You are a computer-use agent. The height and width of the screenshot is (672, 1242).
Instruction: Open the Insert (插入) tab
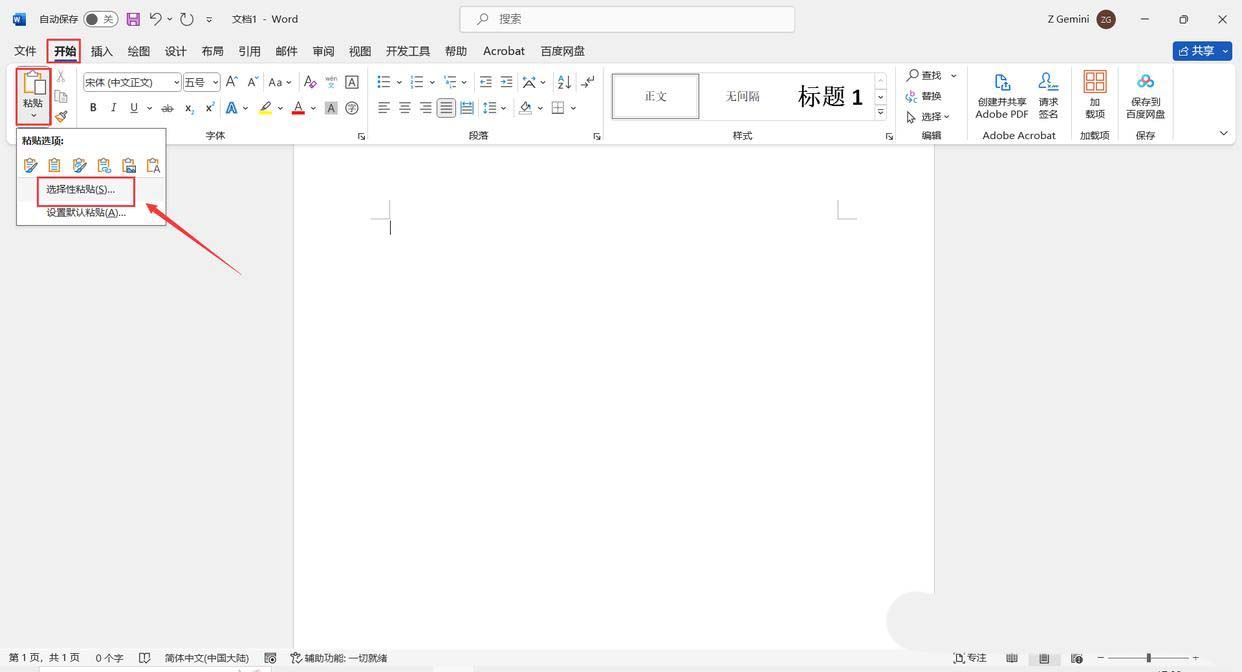pyautogui.click(x=102, y=51)
